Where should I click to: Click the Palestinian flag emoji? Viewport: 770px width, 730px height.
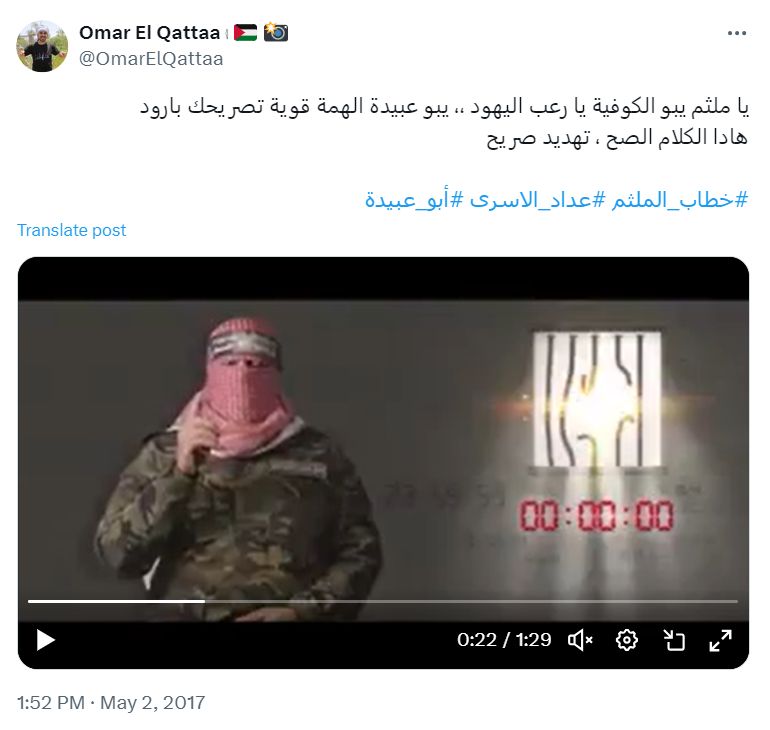[x=246, y=33]
